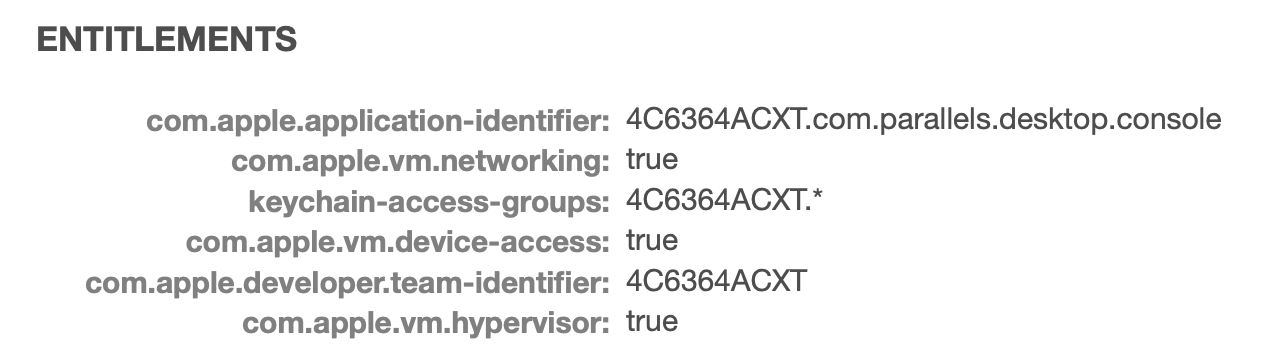Select the com.apple.developer.team-identifier key label

[x=348, y=284]
